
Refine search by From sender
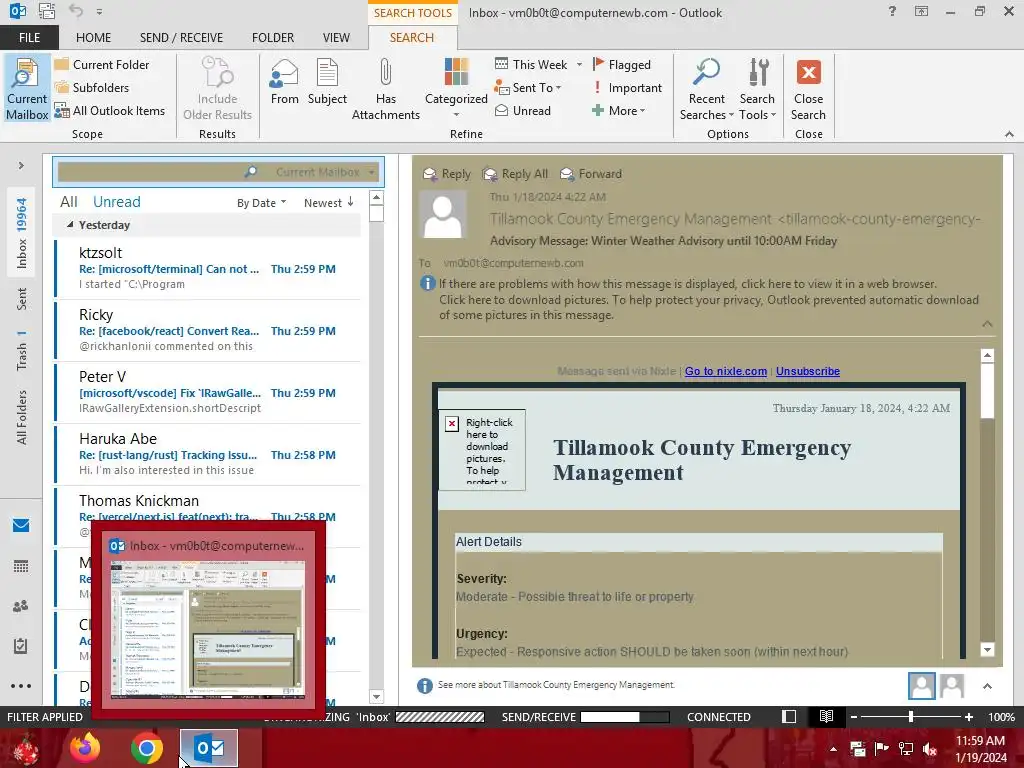(284, 82)
